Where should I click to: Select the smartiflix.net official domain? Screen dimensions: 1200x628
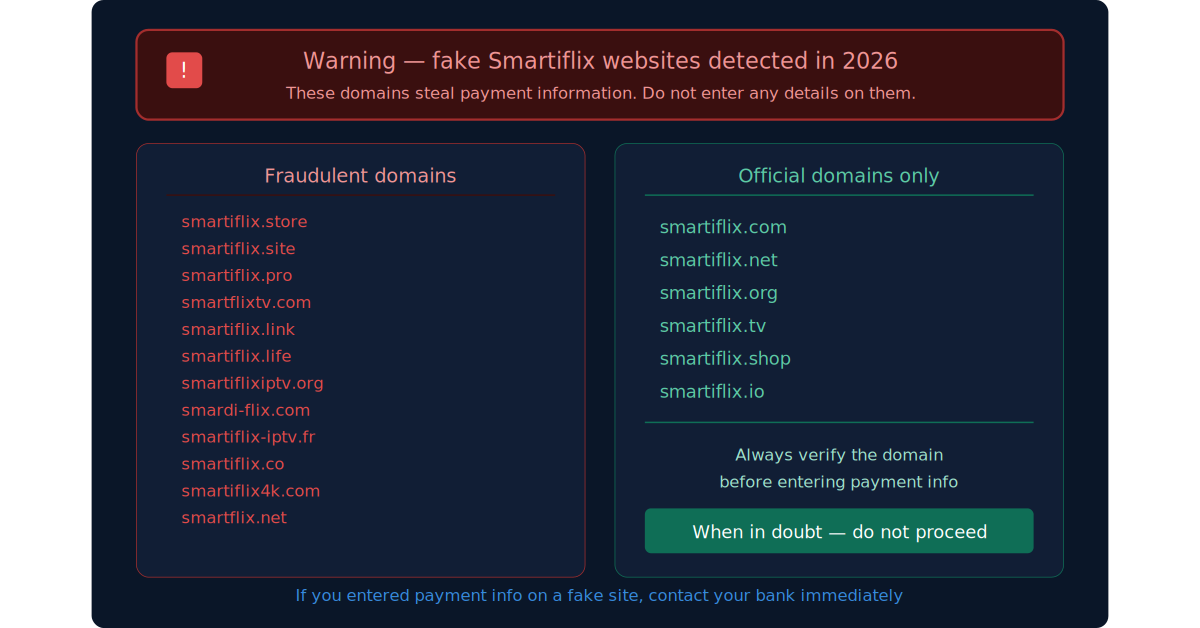click(x=718, y=260)
